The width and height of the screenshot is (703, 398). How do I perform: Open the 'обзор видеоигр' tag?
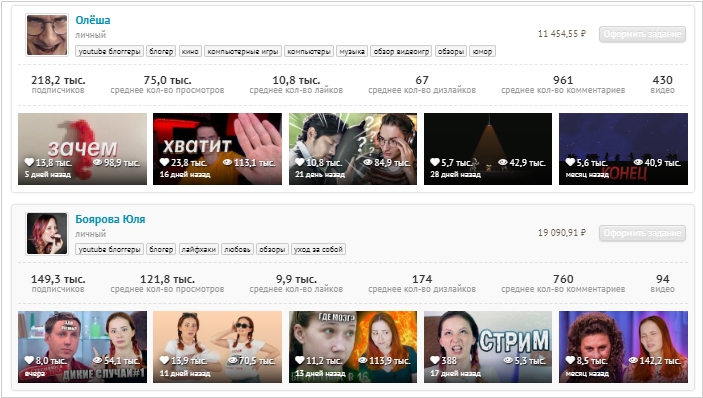click(401, 52)
